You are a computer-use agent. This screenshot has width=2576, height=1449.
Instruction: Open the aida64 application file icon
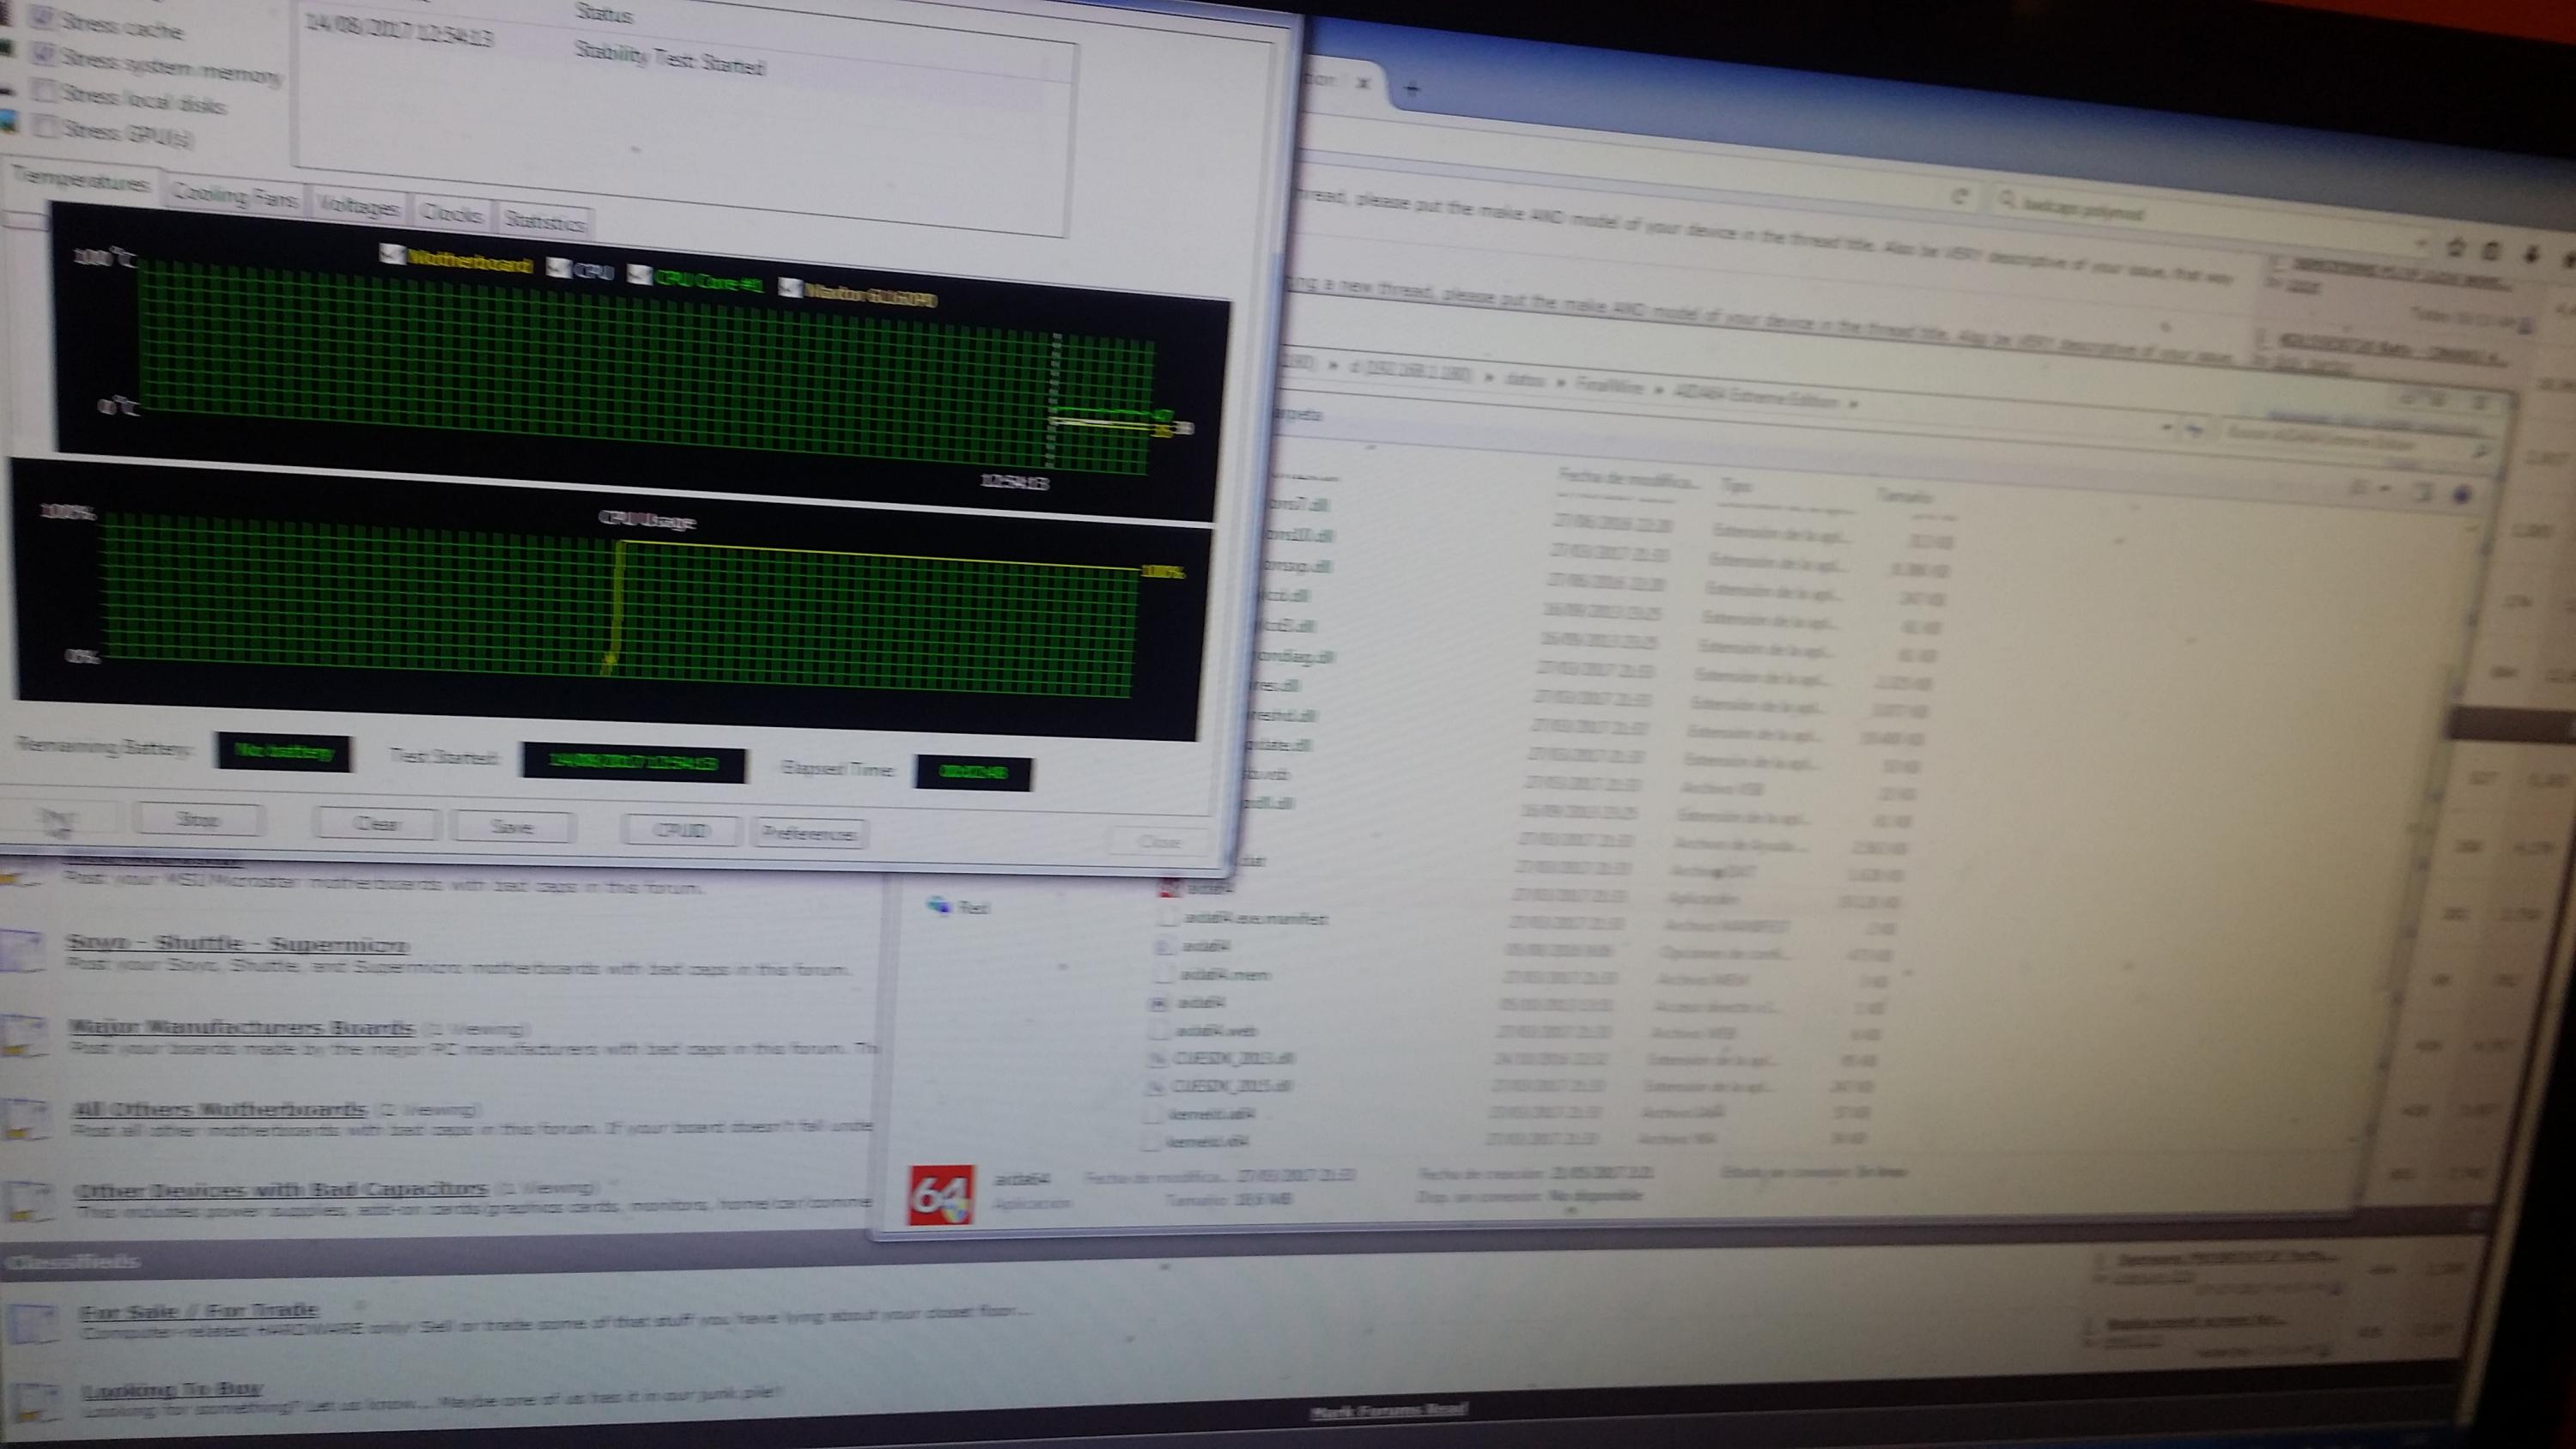coord(1170,888)
